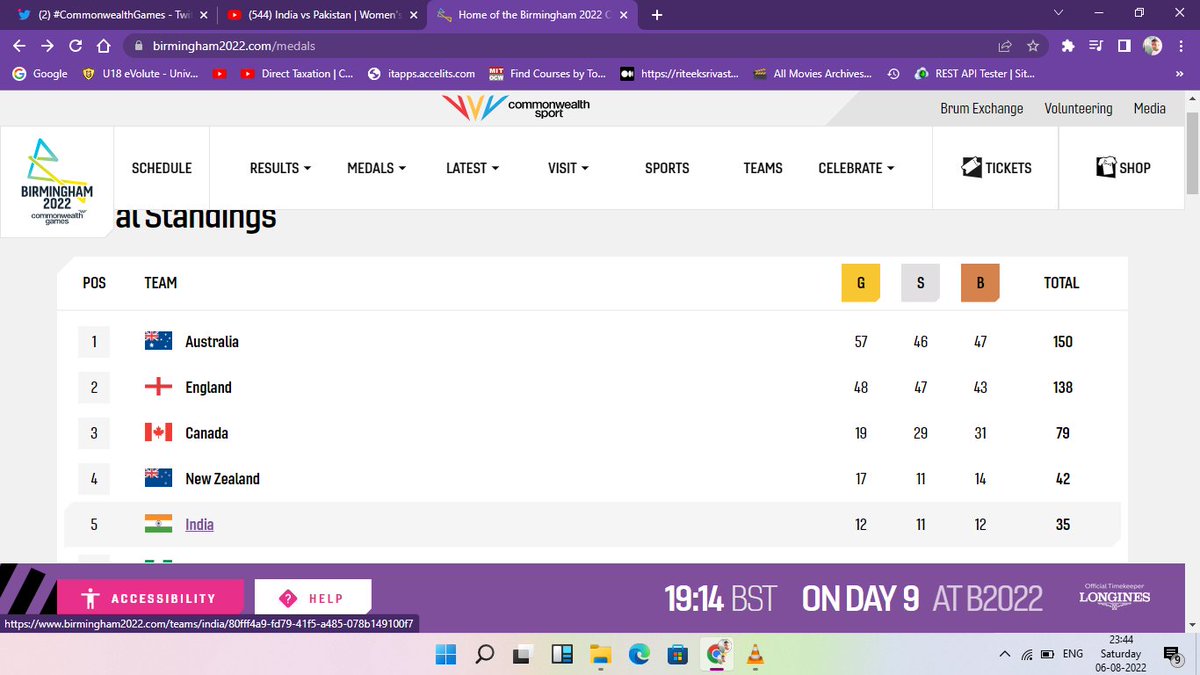Click the share page icon in address bar
Image resolution: width=1200 pixels, height=675 pixels.
pyautogui.click(x=1005, y=46)
